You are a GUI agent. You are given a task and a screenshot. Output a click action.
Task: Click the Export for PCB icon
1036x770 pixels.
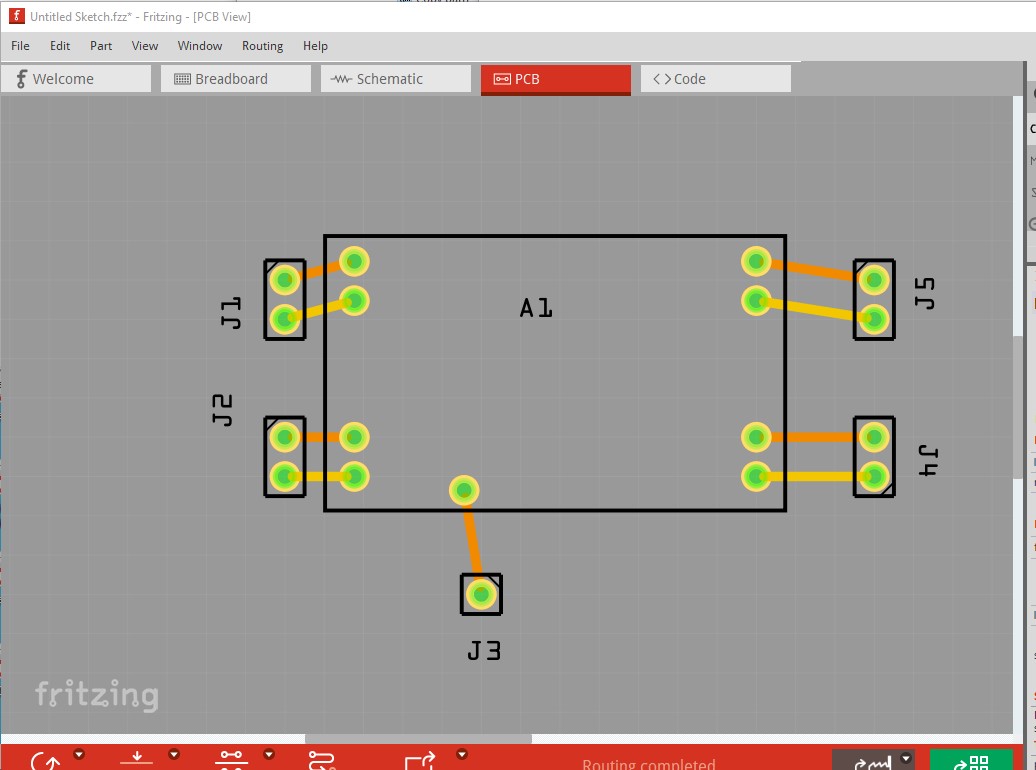(x=419, y=761)
